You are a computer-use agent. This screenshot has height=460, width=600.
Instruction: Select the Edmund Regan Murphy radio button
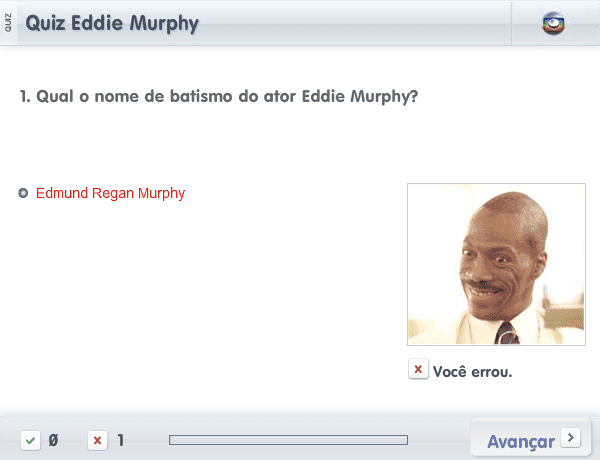(23, 193)
